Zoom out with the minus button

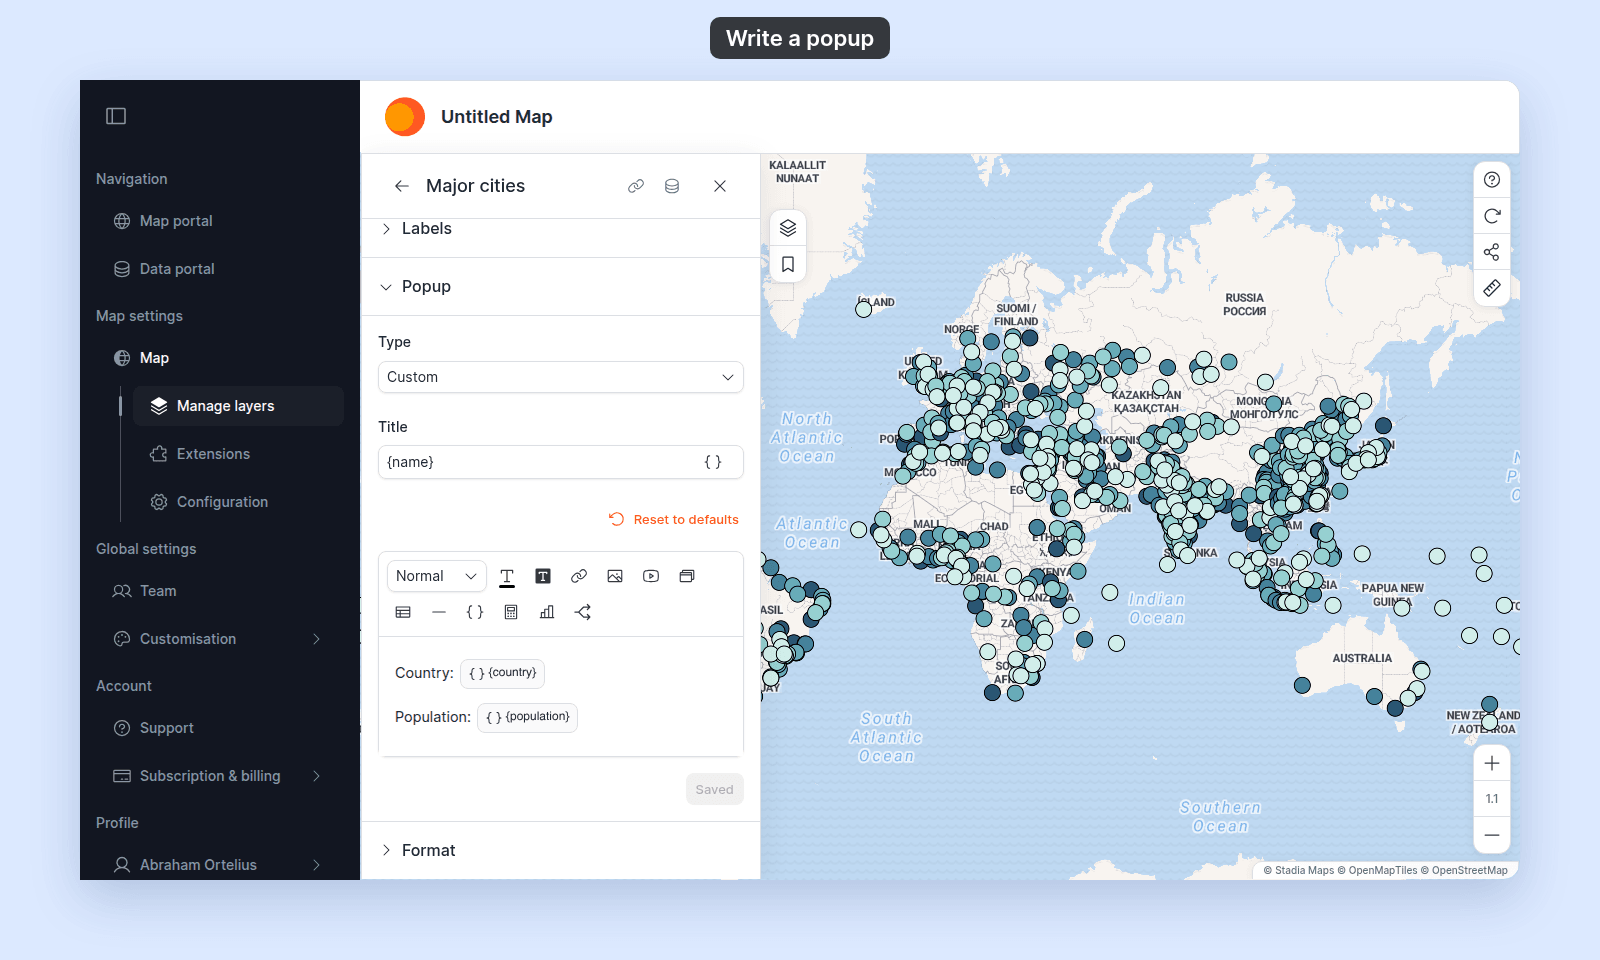[1492, 835]
